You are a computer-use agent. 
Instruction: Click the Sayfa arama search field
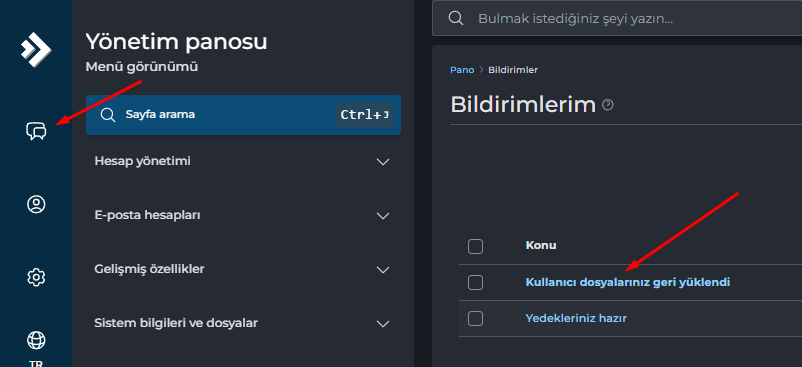coord(243,115)
